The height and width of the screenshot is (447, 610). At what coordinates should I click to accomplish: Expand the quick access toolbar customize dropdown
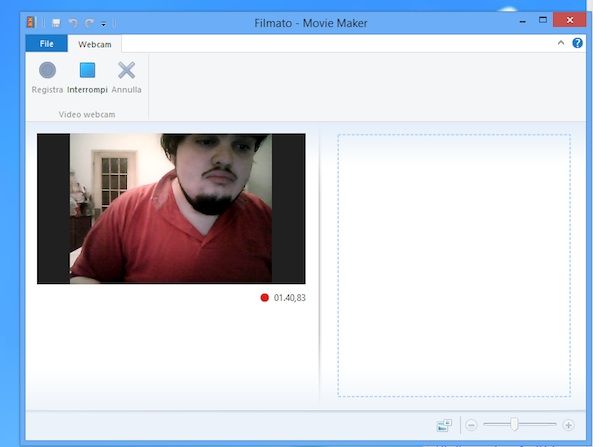click(103, 23)
